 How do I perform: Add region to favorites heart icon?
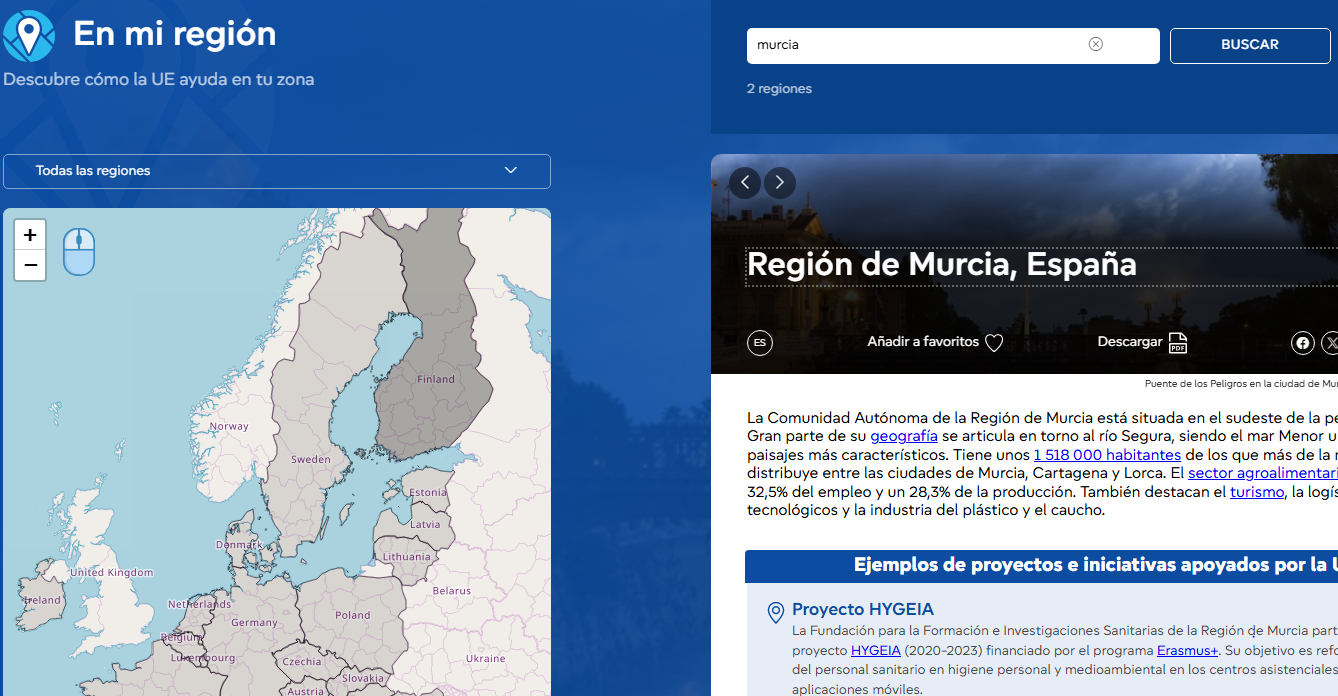(994, 343)
